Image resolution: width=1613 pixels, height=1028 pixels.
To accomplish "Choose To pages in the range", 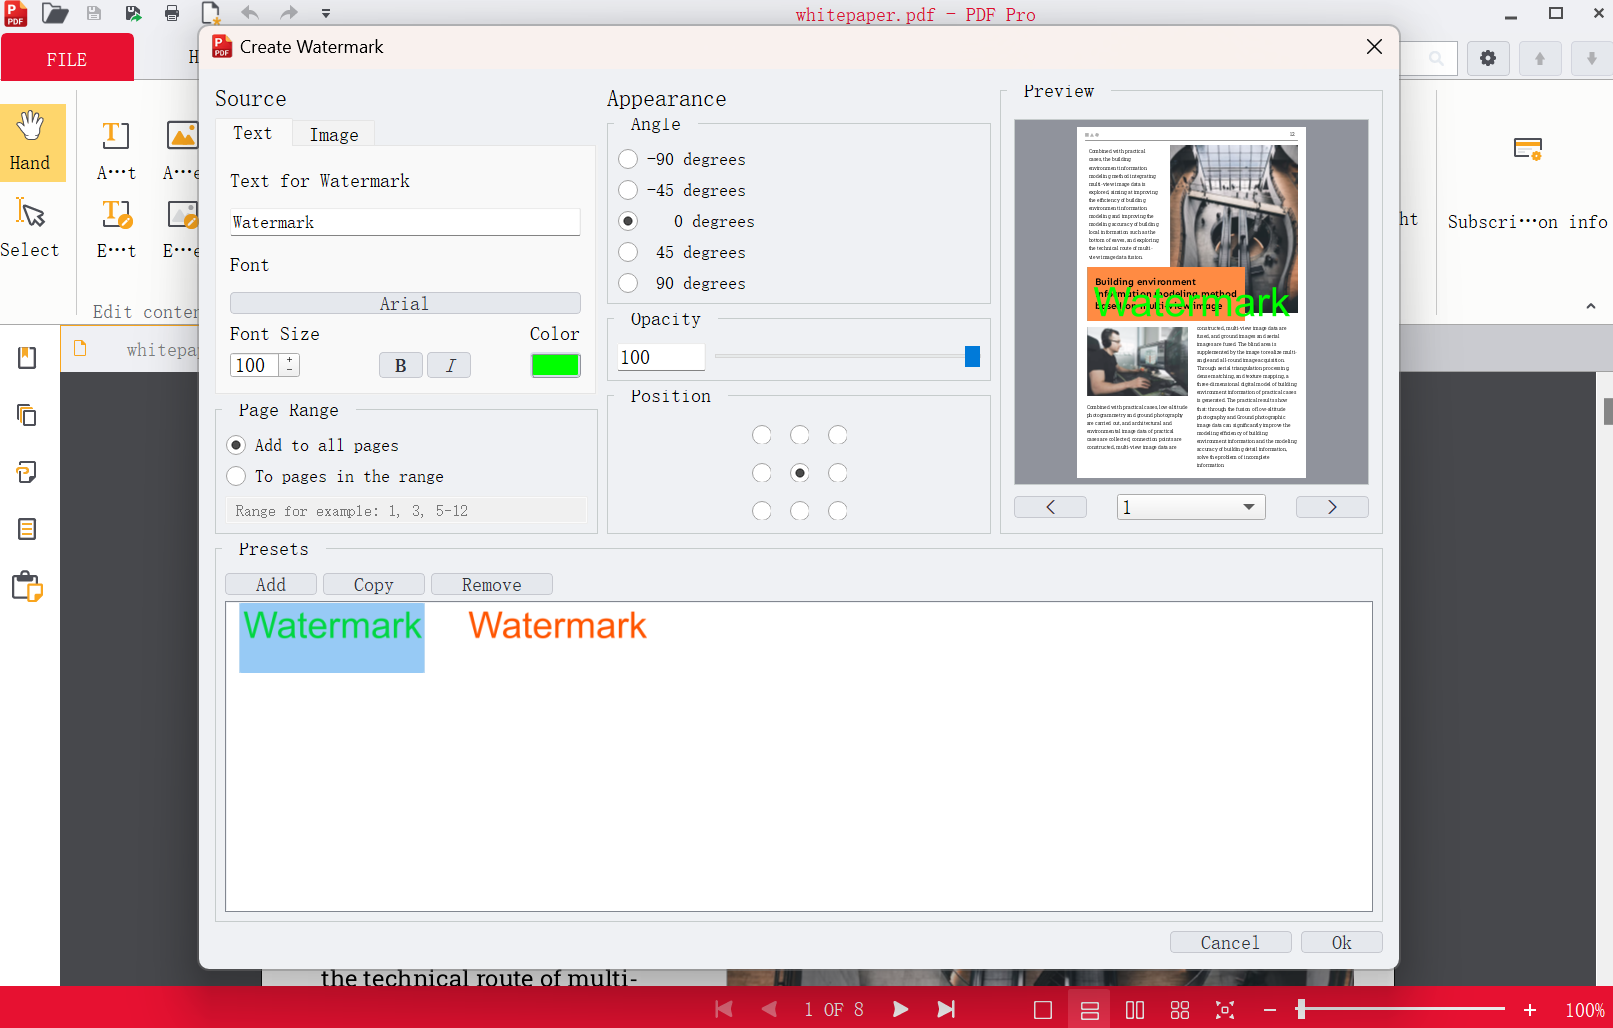I will pos(236,476).
